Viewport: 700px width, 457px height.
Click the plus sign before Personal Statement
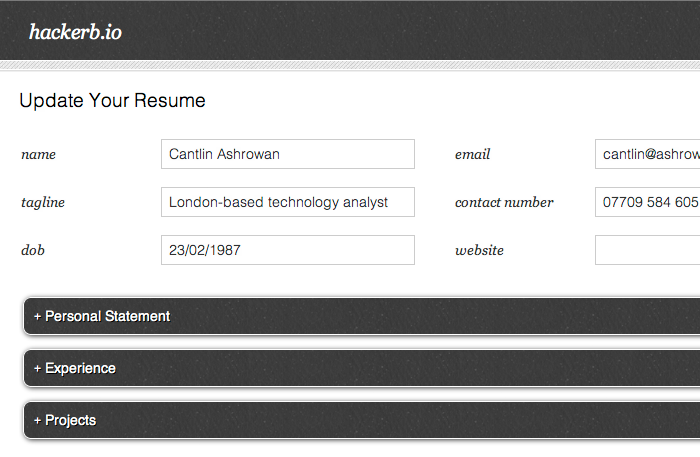[38, 317]
